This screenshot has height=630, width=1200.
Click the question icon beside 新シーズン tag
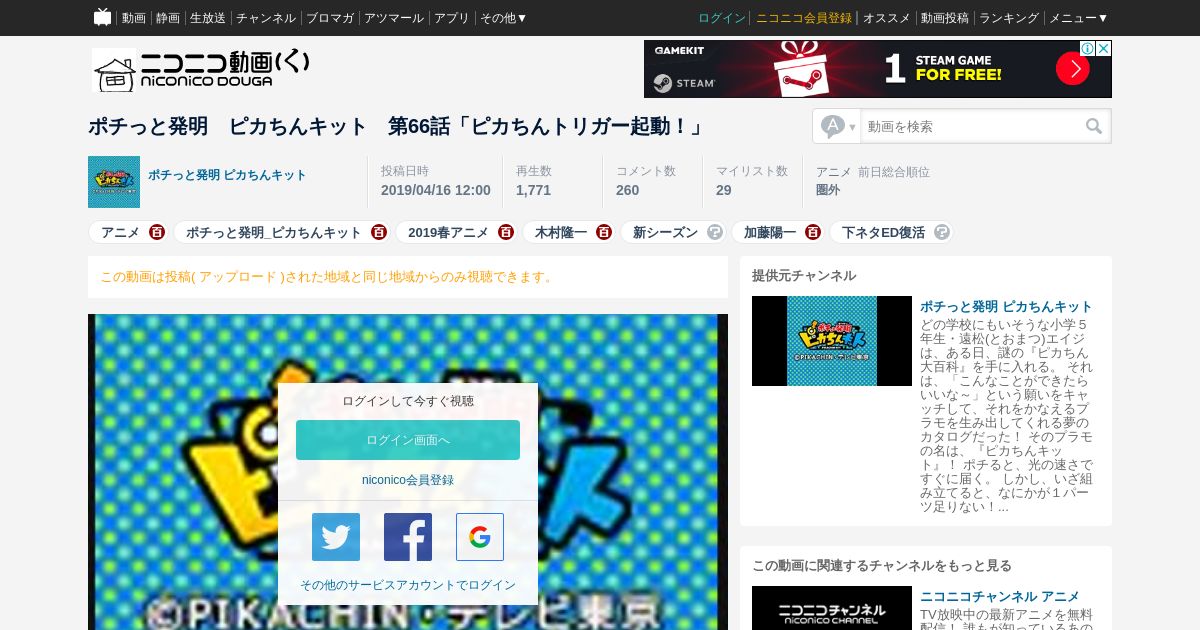pos(715,232)
